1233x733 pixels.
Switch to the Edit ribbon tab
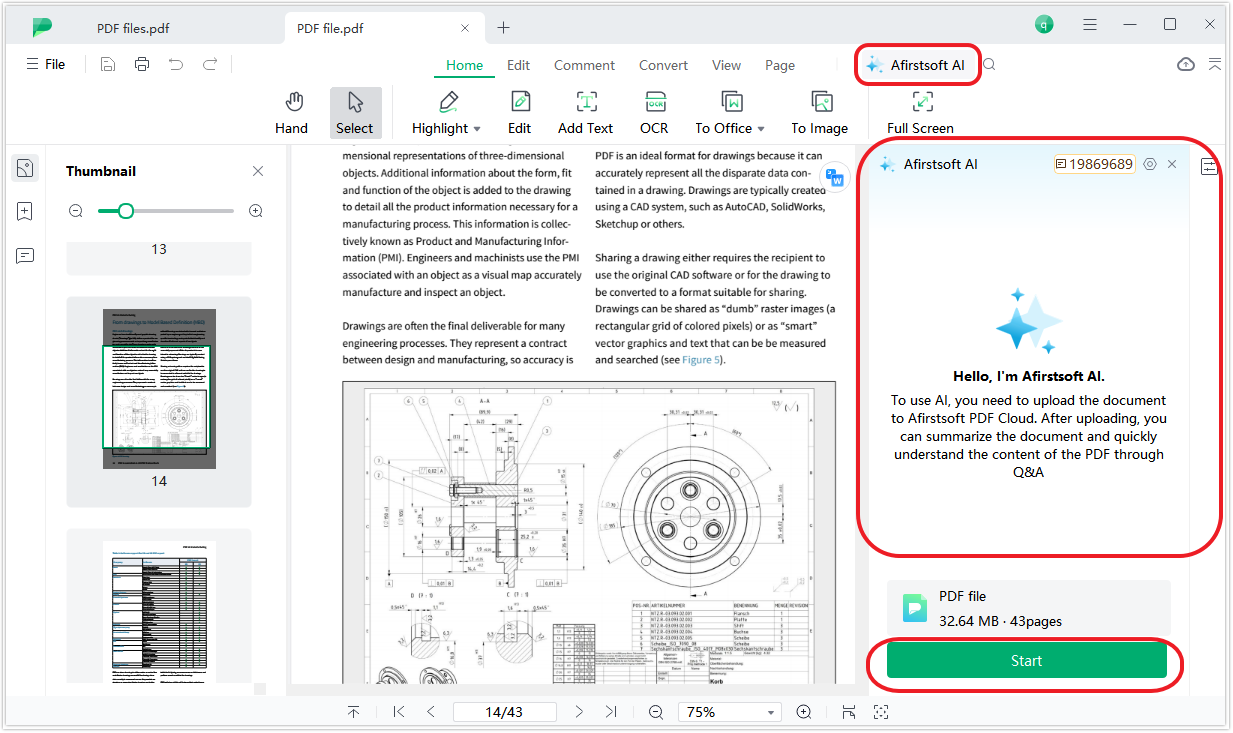(x=518, y=65)
